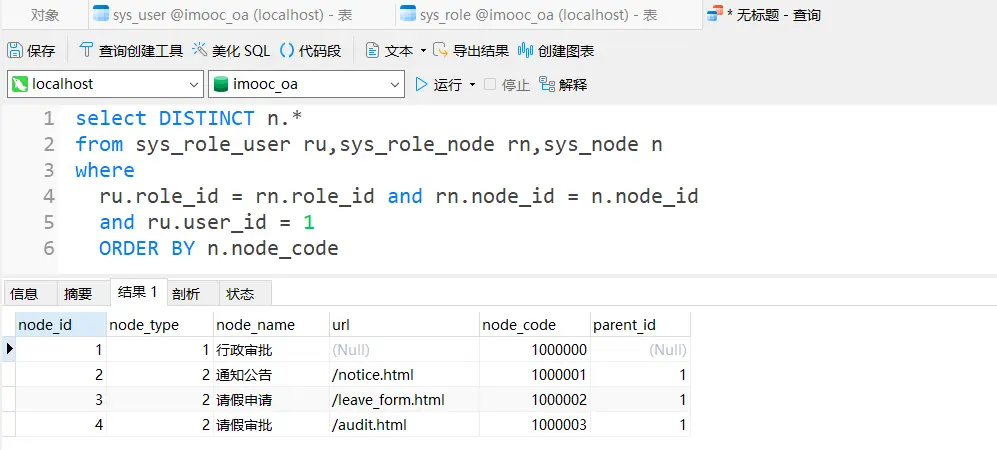Screen dimensions: 997x450
Task: Open the 状态 tab
Action: point(240,294)
